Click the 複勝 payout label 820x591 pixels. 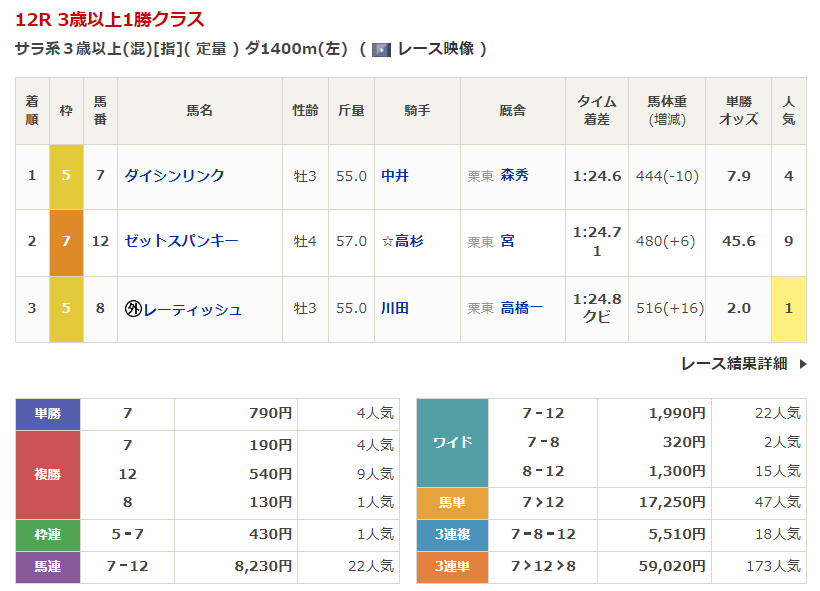click(48, 475)
